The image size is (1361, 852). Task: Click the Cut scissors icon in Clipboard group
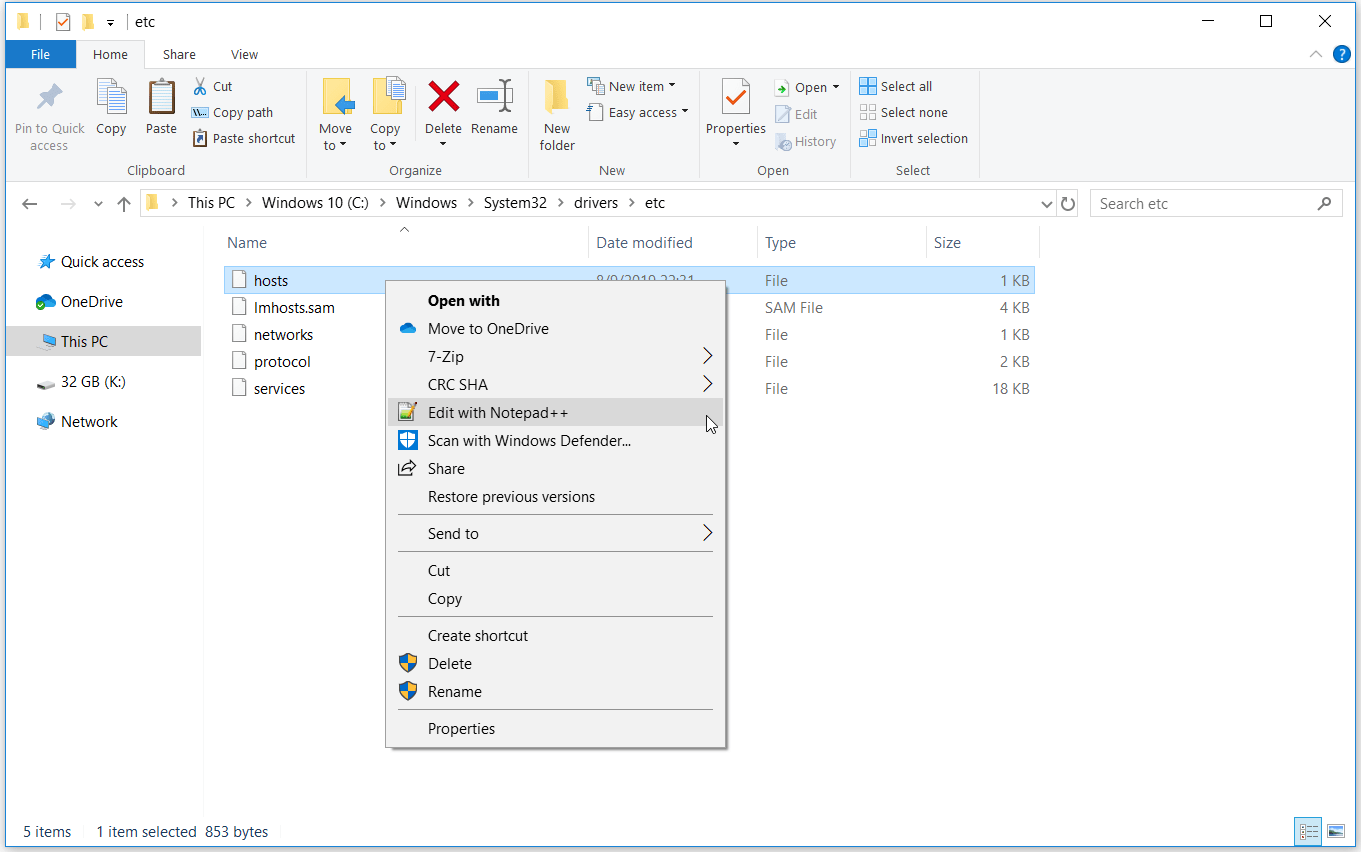[200, 86]
